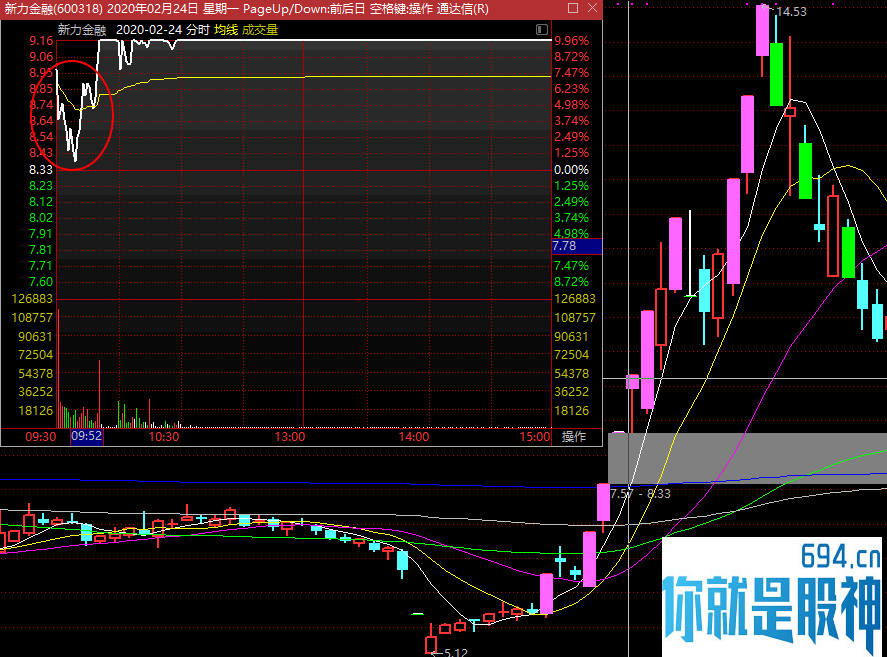887x657 pixels.
Task: Select the 9.06 price axis label
Action: point(41,57)
